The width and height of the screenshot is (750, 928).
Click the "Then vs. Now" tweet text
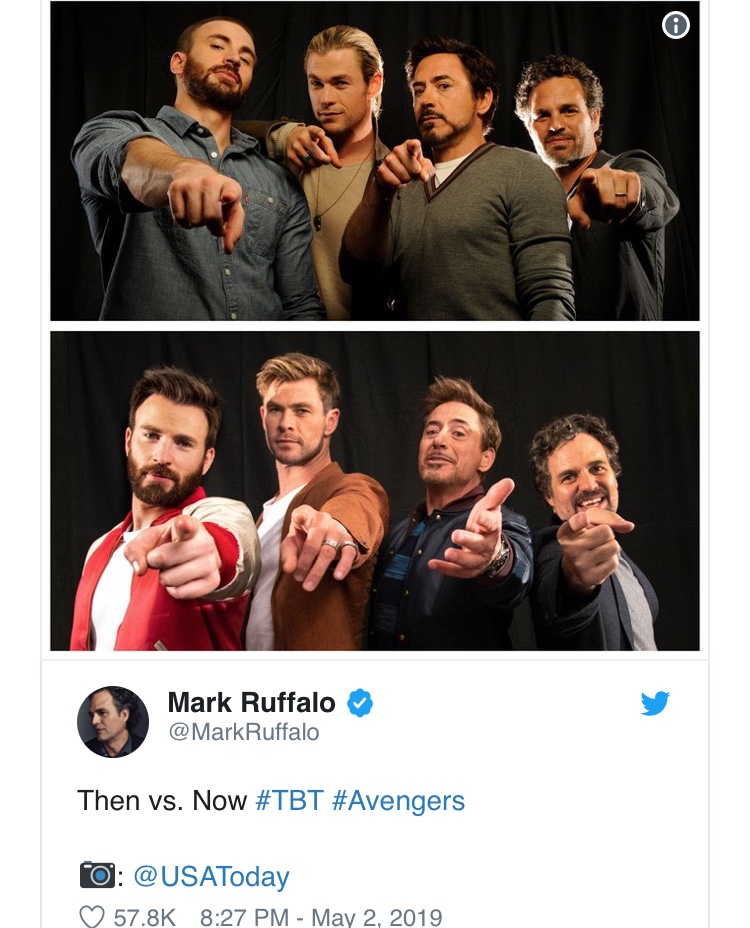163,801
